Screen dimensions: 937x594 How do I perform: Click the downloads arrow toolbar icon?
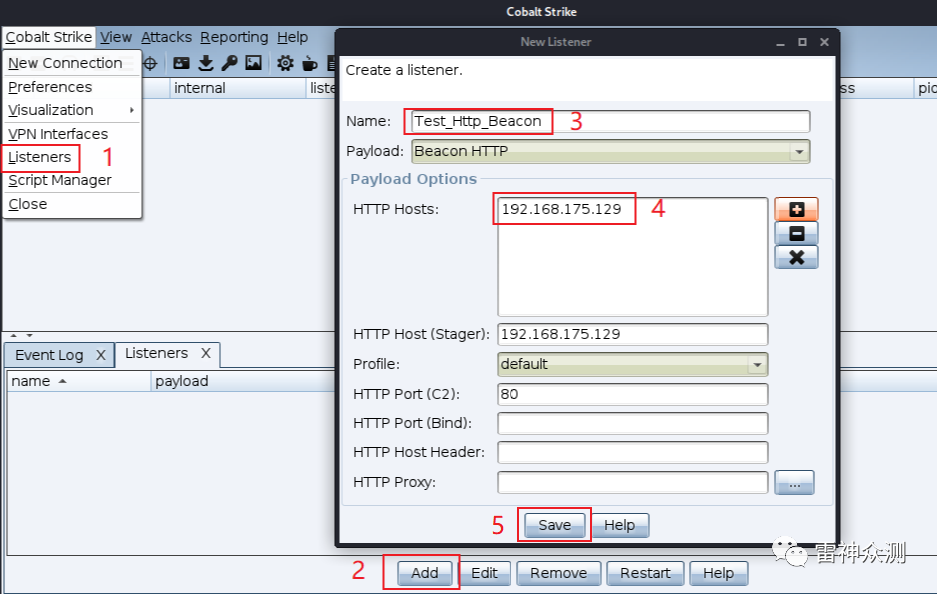click(x=206, y=63)
